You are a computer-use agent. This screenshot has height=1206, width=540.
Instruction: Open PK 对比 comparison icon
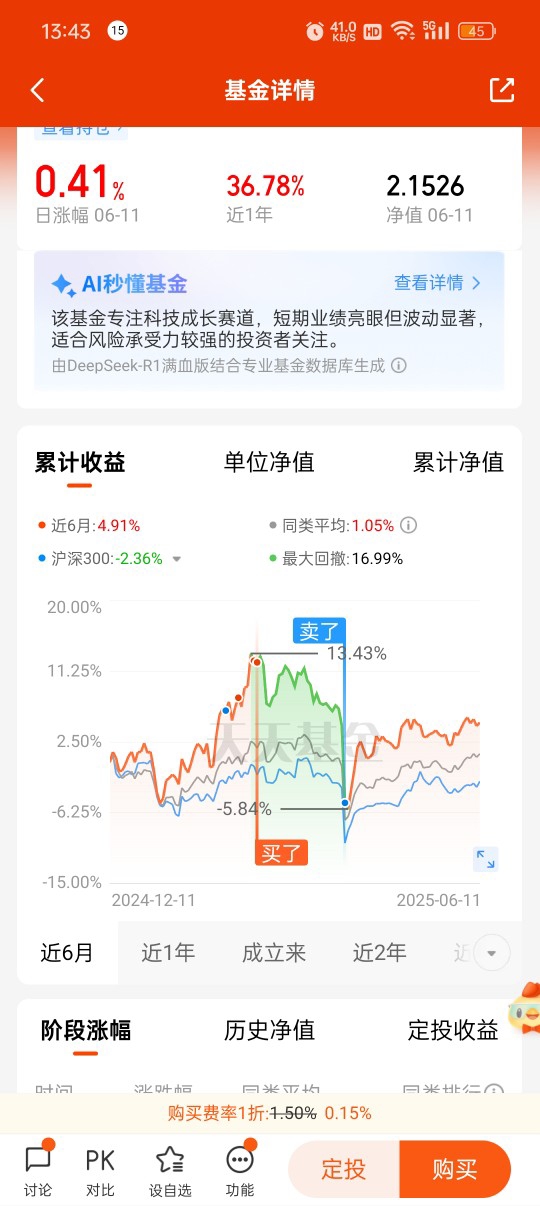point(100,1160)
